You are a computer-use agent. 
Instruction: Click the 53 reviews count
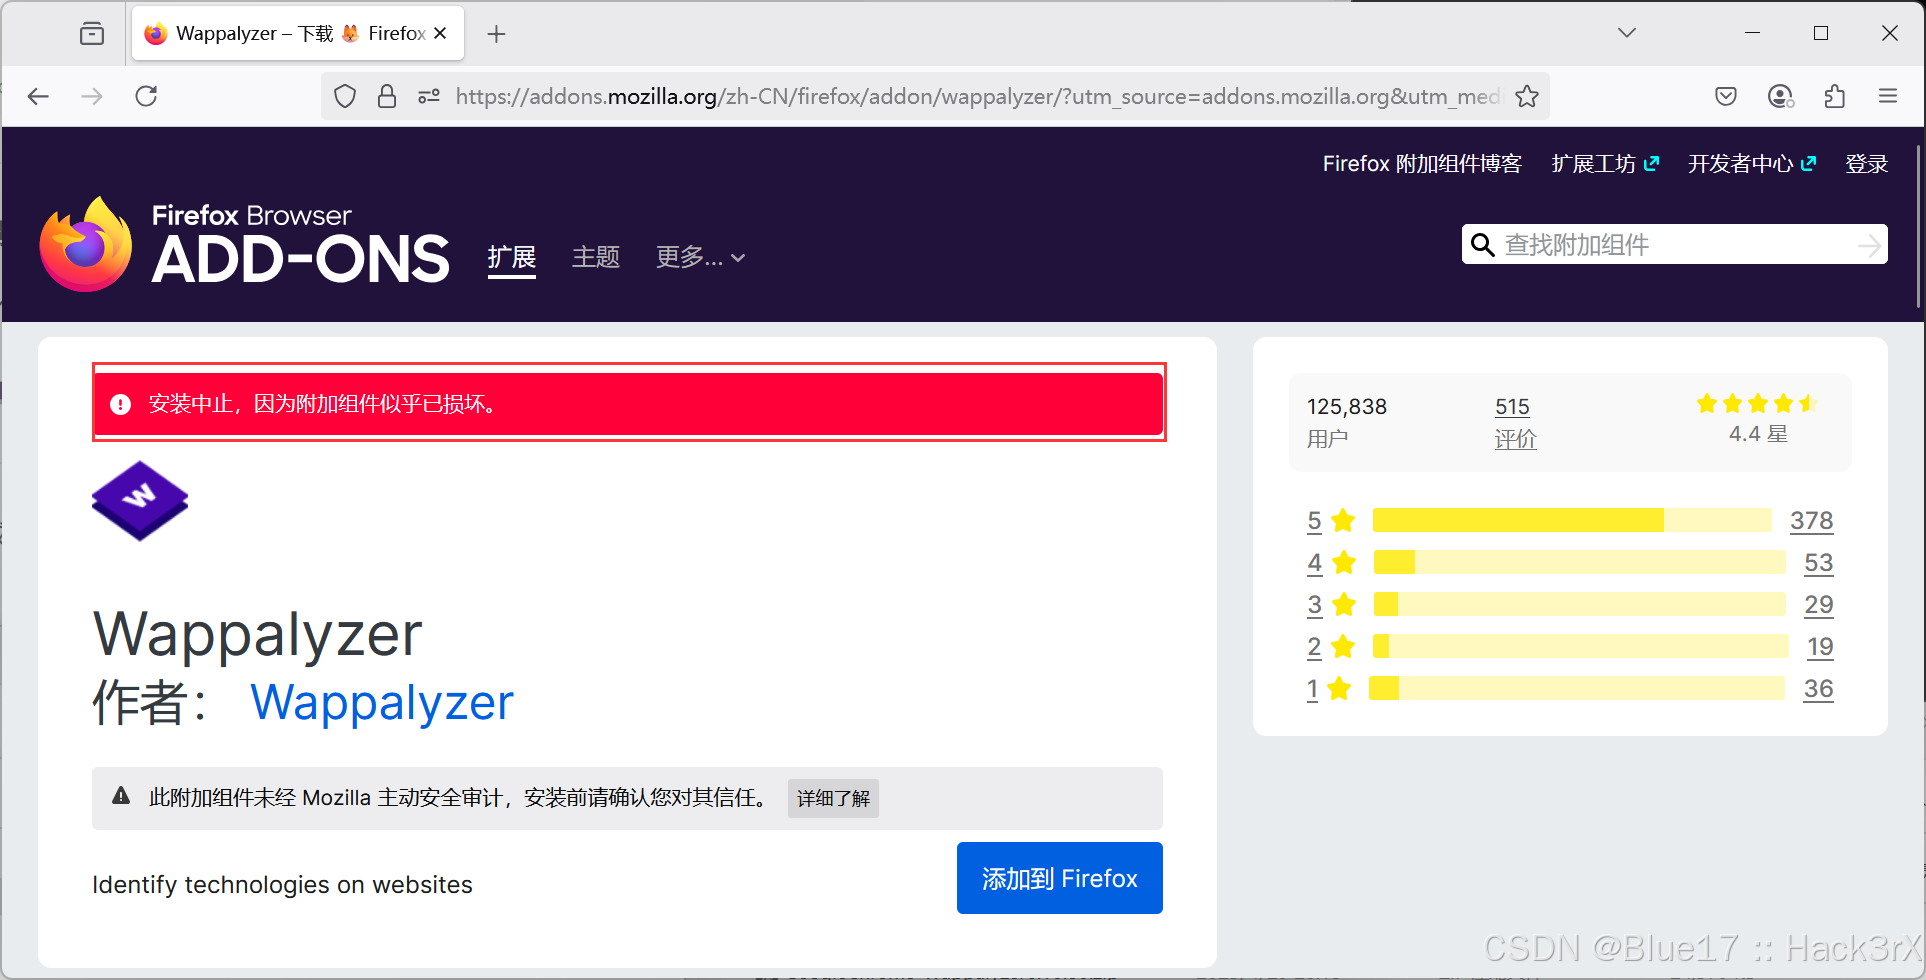[x=1818, y=563]
